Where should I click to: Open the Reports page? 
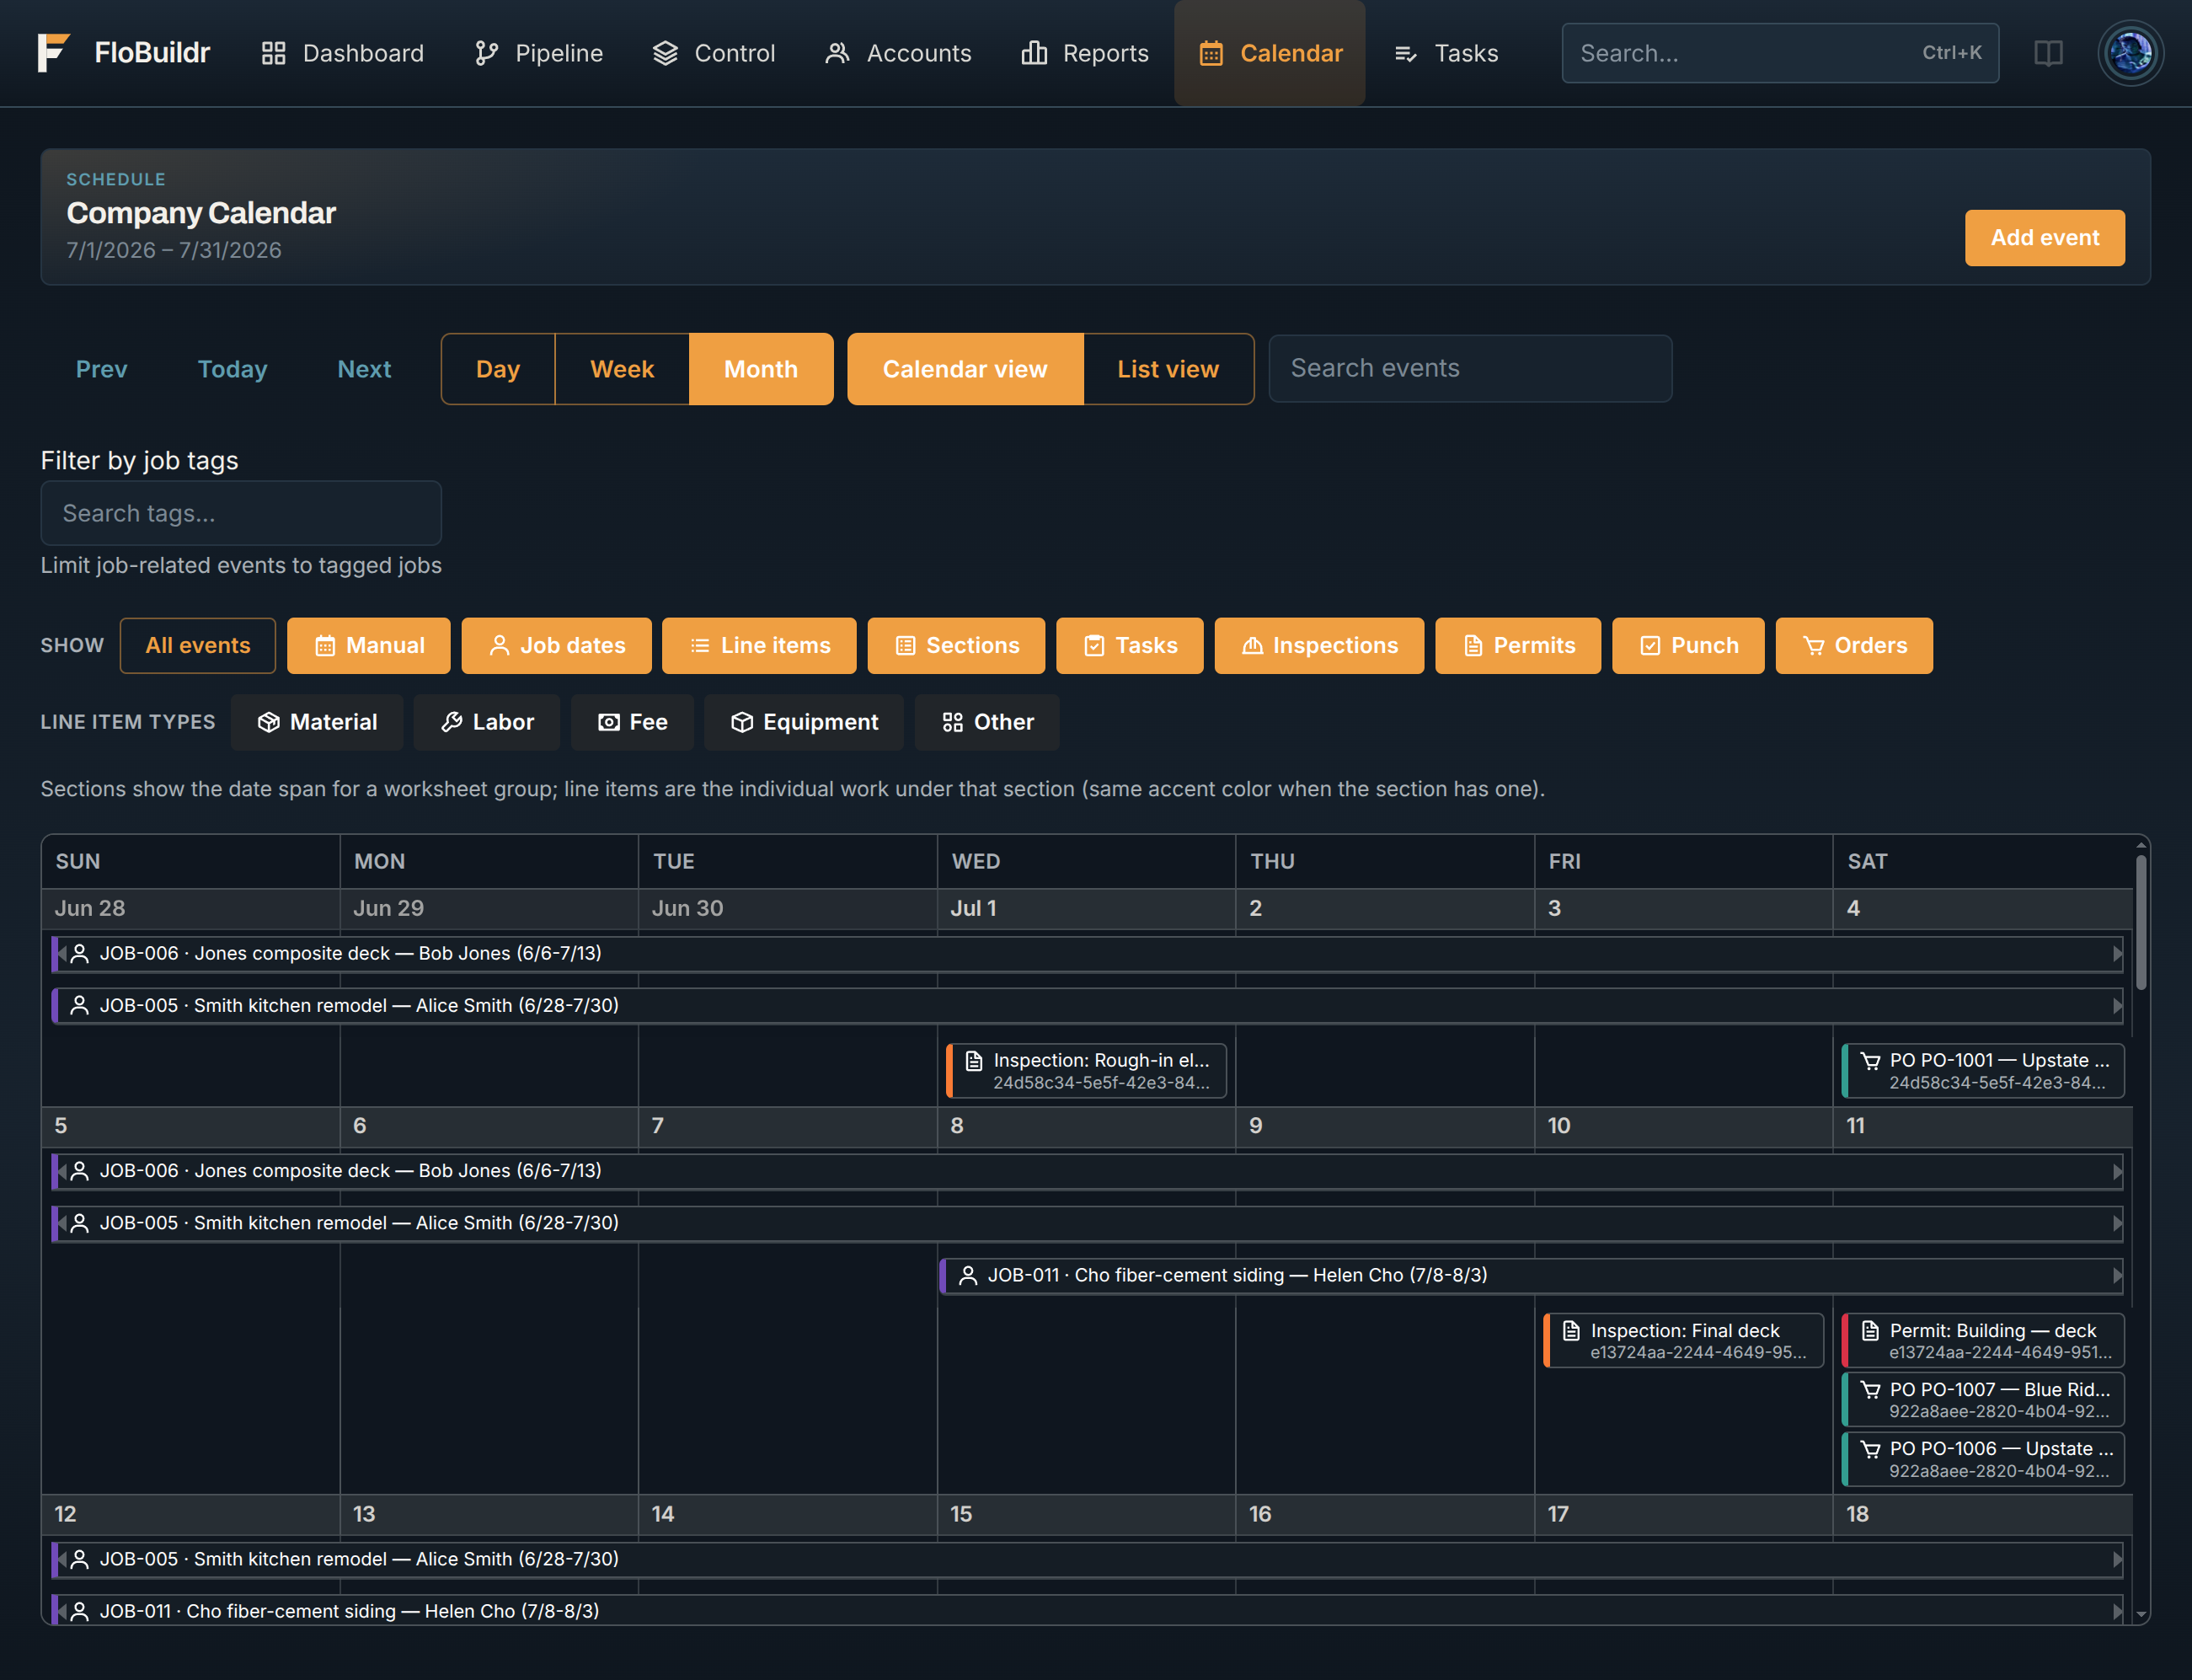pyautogui.click(x=1085, y=53)
